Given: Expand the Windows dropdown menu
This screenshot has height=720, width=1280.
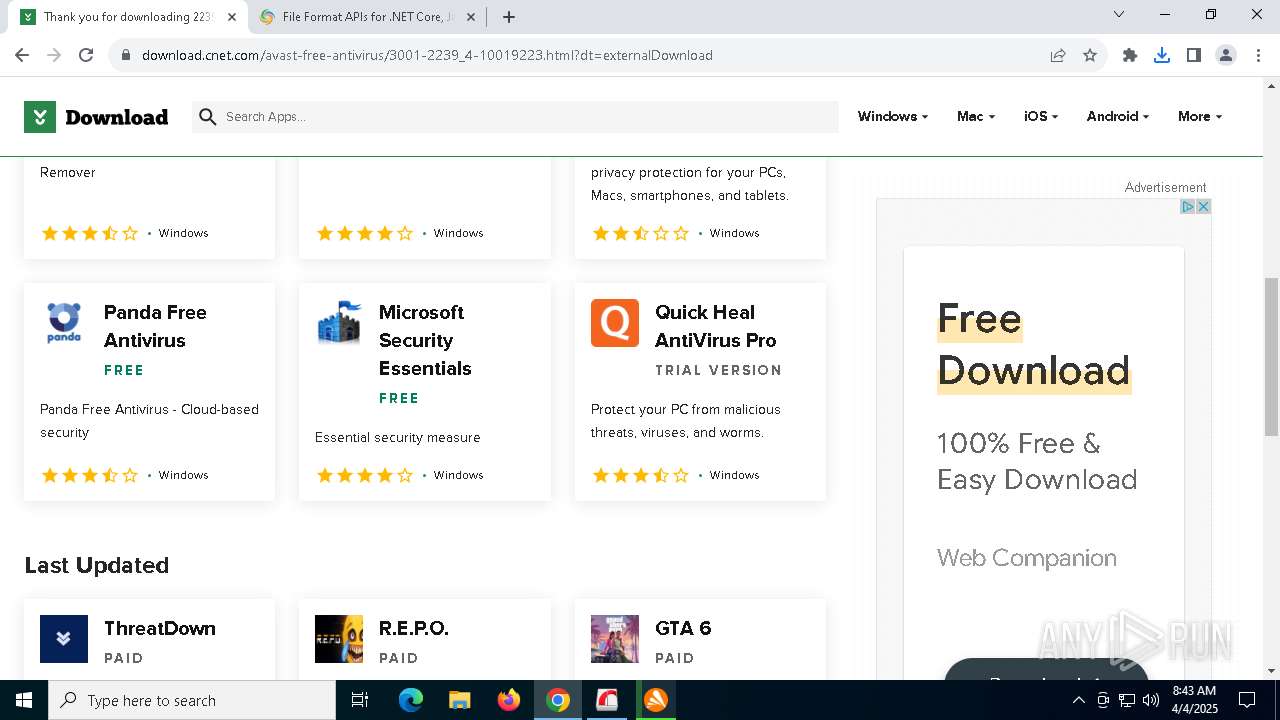Looking at the screenshot, I should click(x=892, y=117).
